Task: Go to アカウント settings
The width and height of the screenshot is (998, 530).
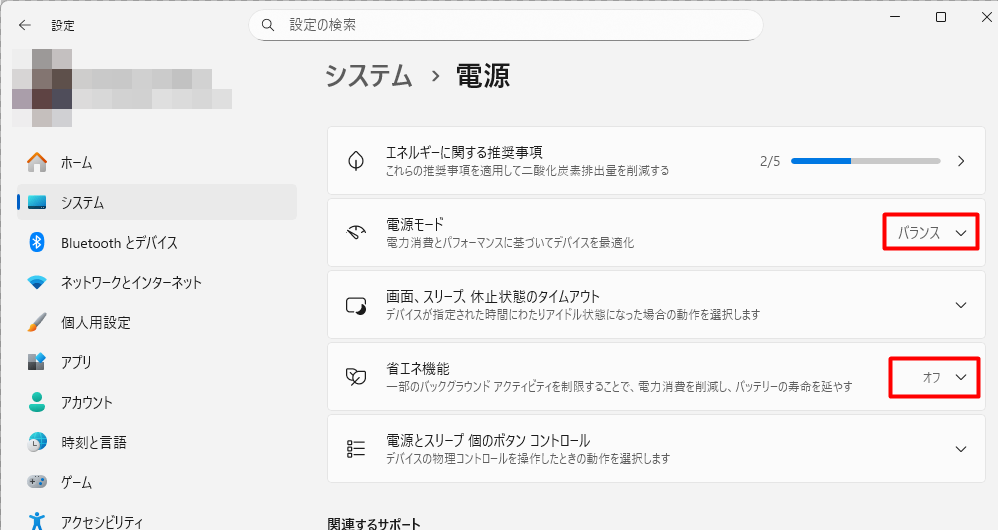Action: pos(157,402)
